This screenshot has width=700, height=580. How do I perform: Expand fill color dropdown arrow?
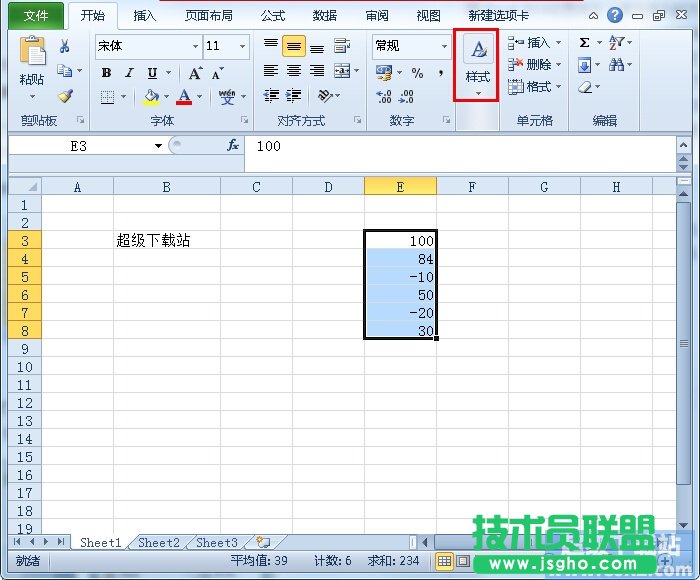coord(166,96)
